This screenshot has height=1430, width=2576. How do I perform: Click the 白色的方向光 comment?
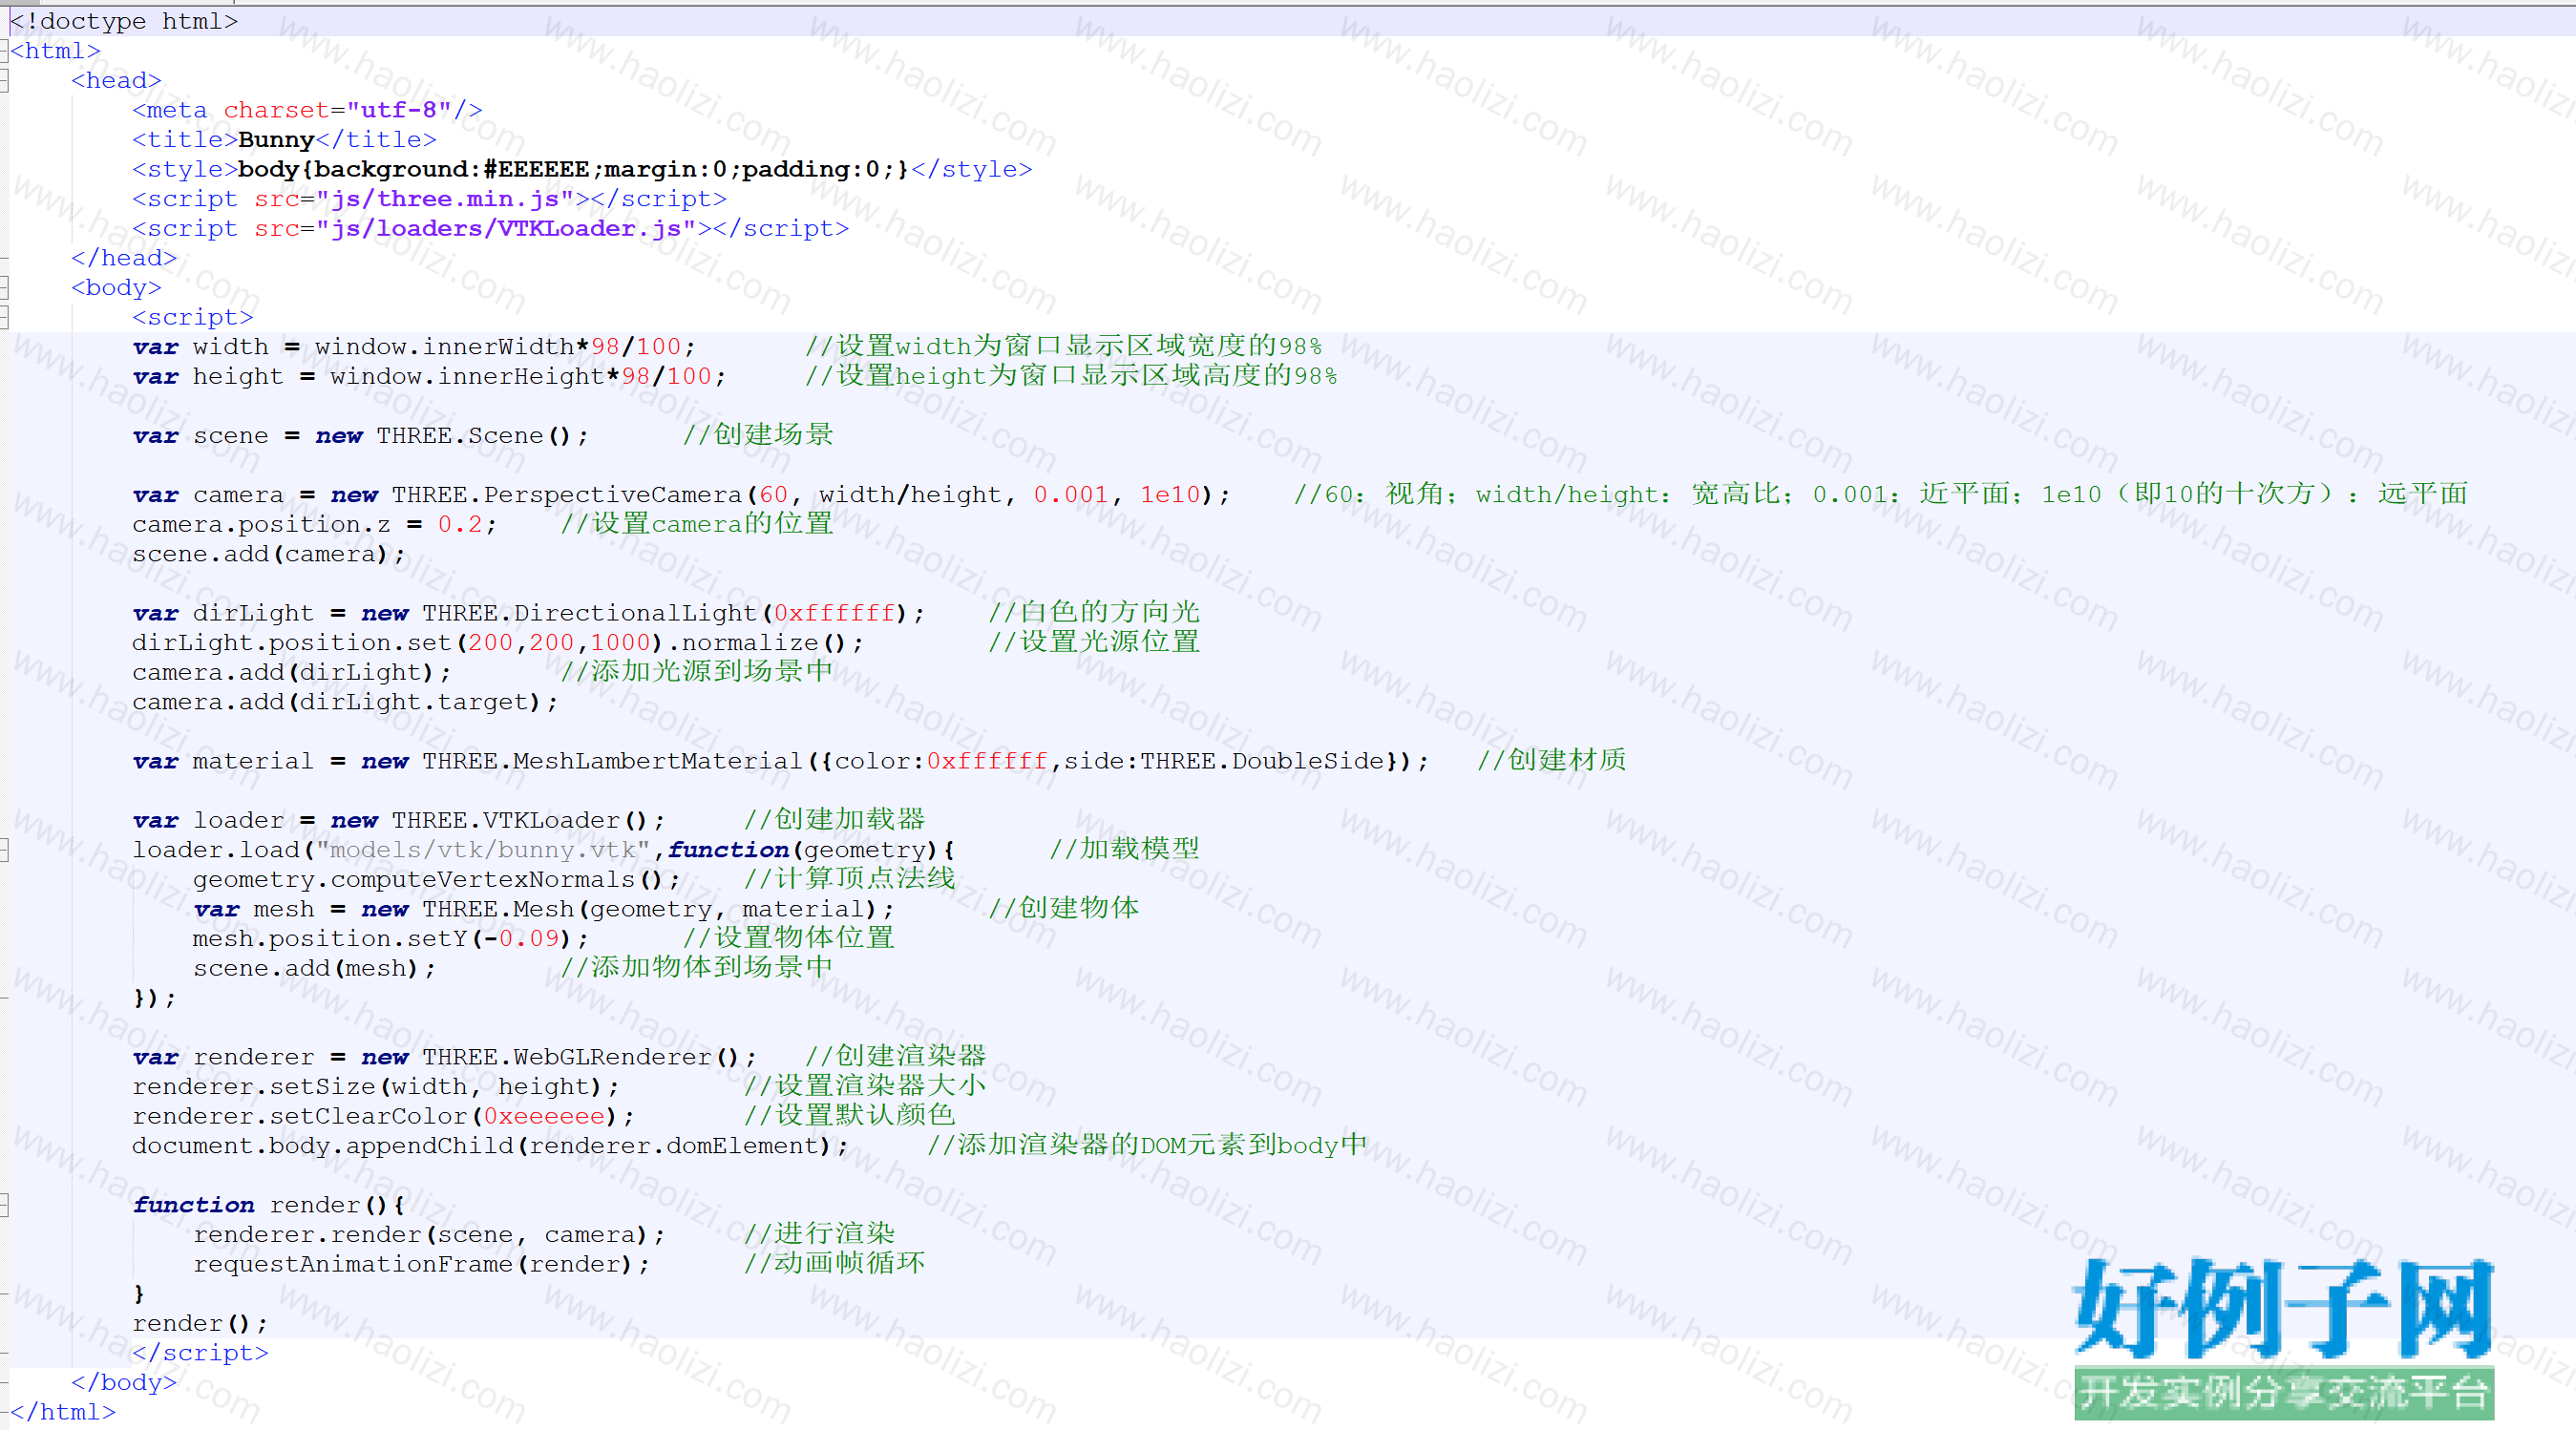[1094, 612]
